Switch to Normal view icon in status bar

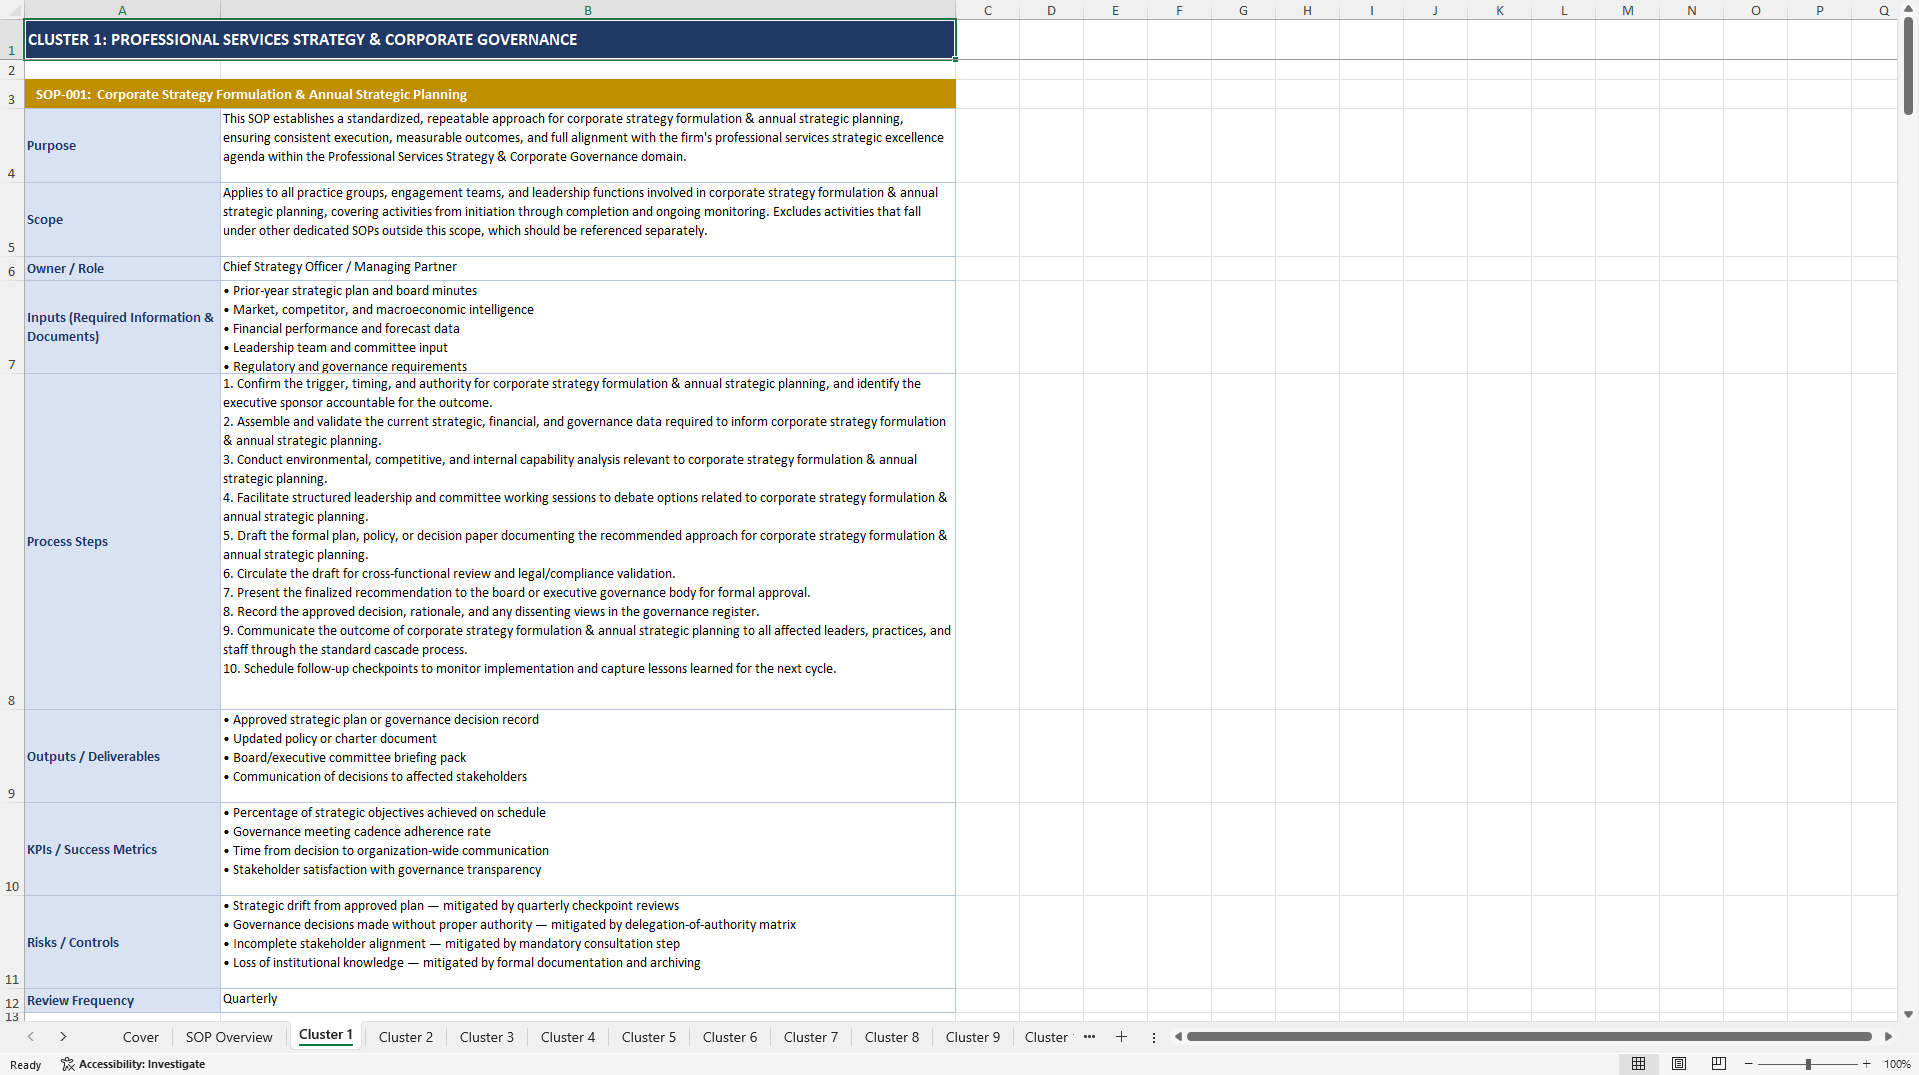click(x=1638, y=1064)
